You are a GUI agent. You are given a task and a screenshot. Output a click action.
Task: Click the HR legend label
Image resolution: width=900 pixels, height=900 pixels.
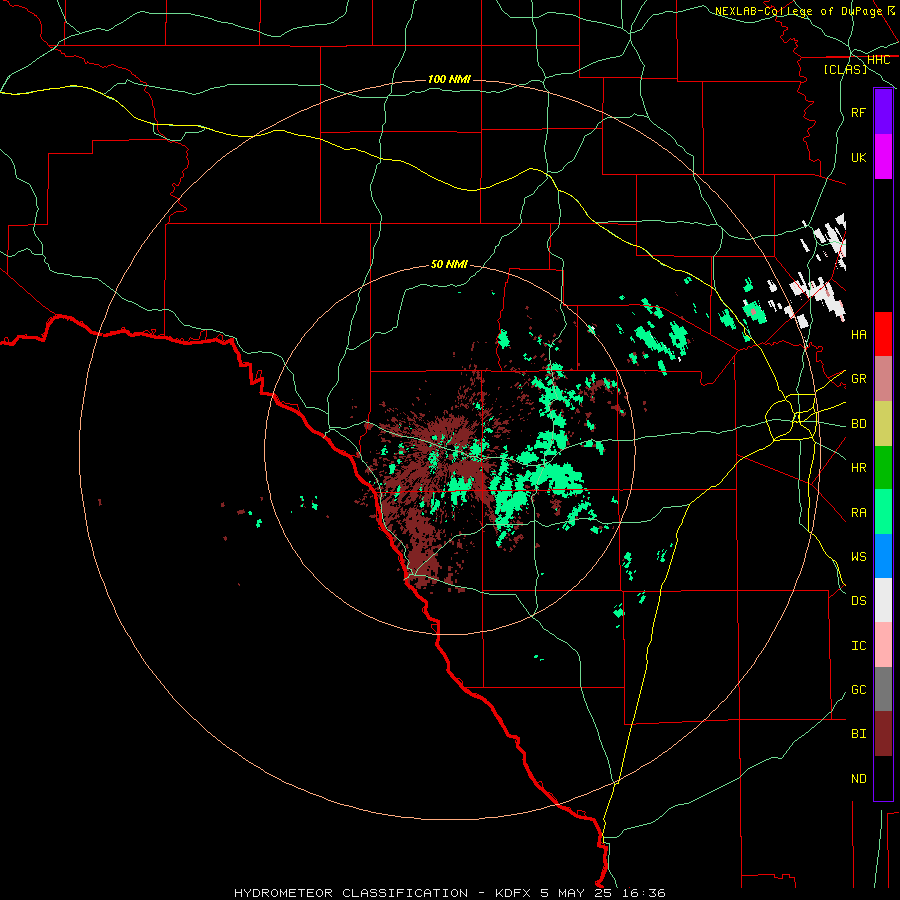tap(859, 468)
